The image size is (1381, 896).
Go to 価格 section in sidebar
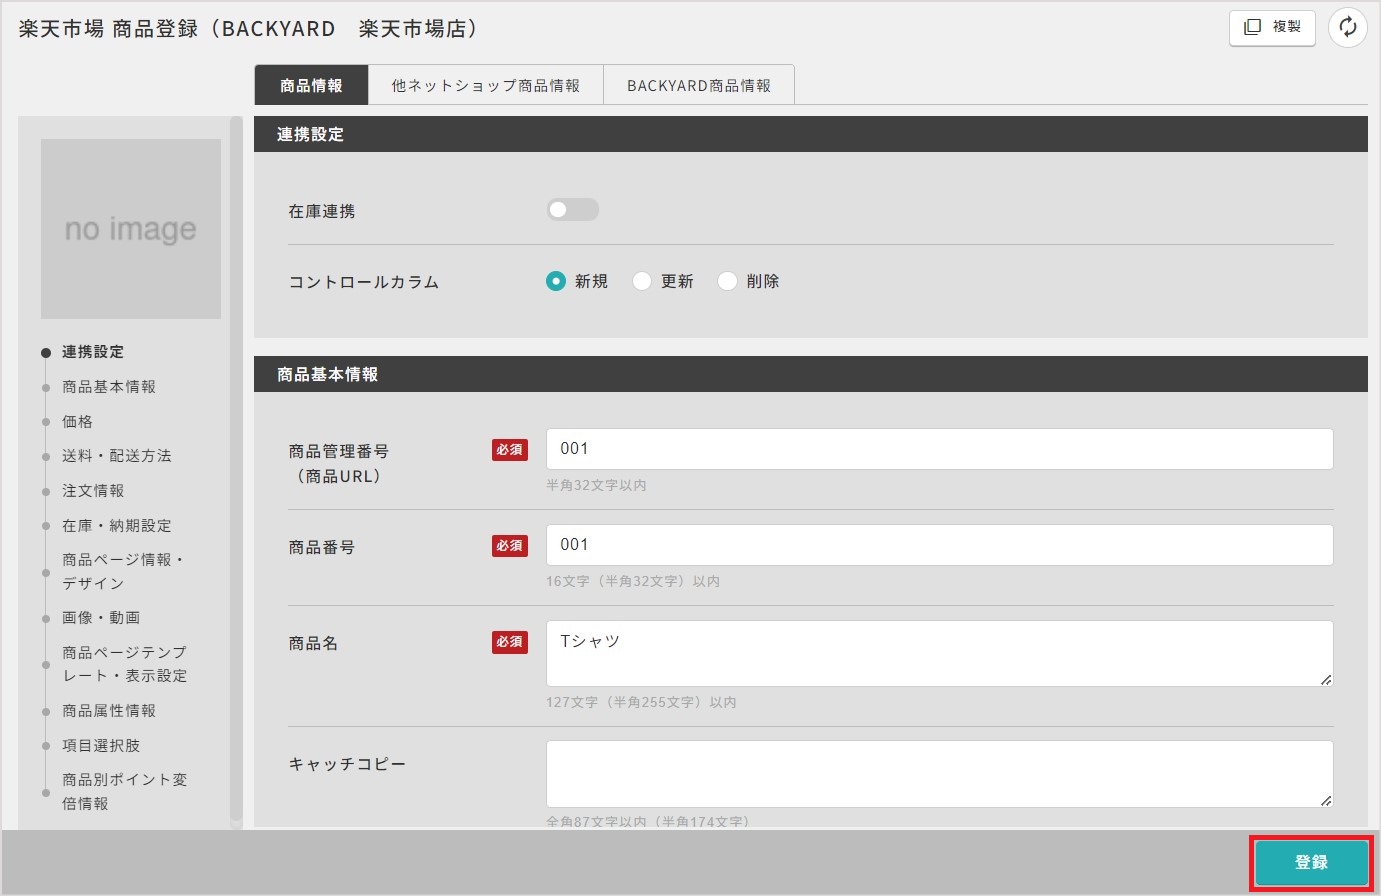77,422
